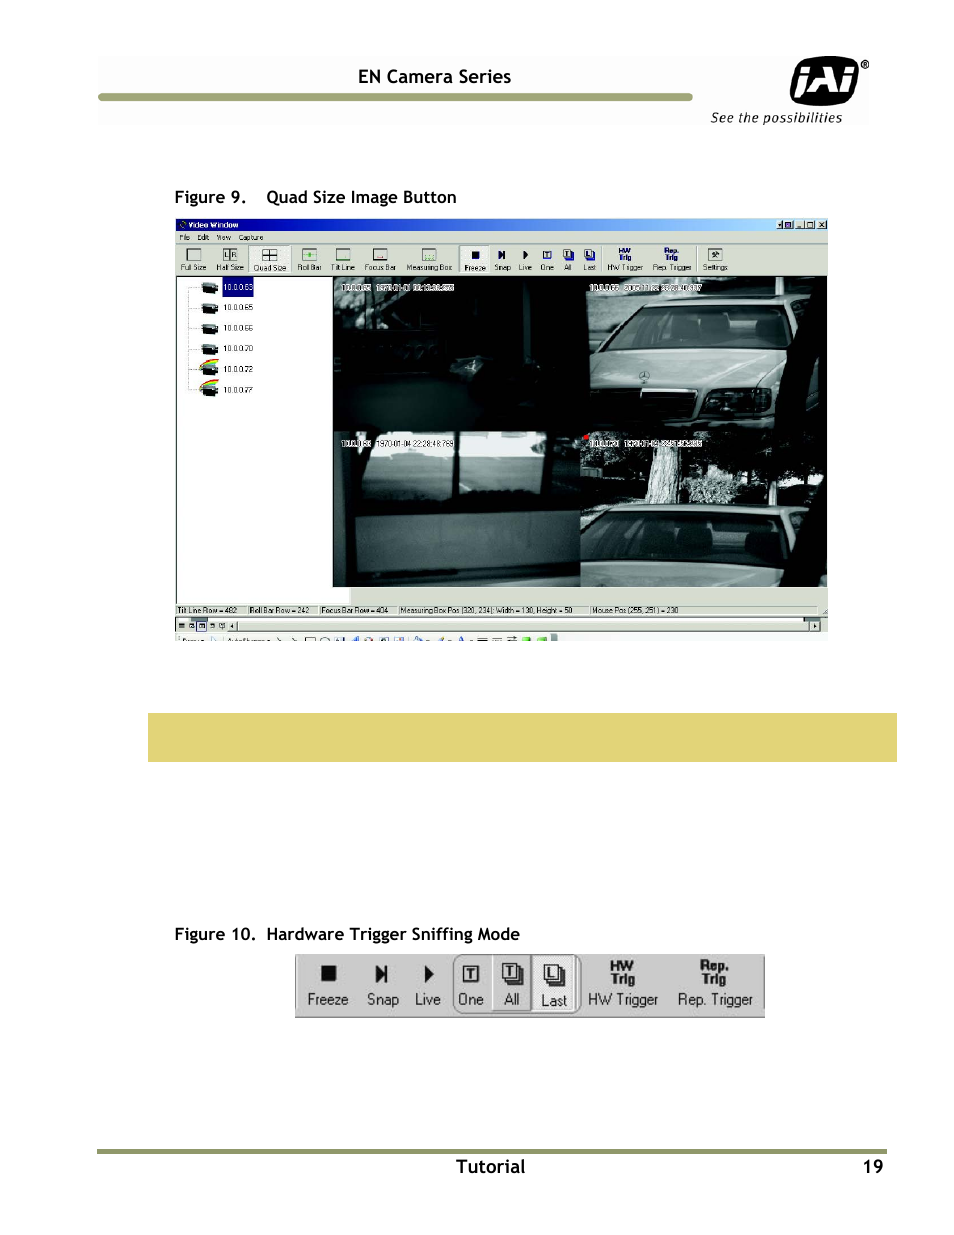The width and height of the screenshot is (954, 1235).
Task: Open the Settings toolbar button
Action: [x=715, y=260]
